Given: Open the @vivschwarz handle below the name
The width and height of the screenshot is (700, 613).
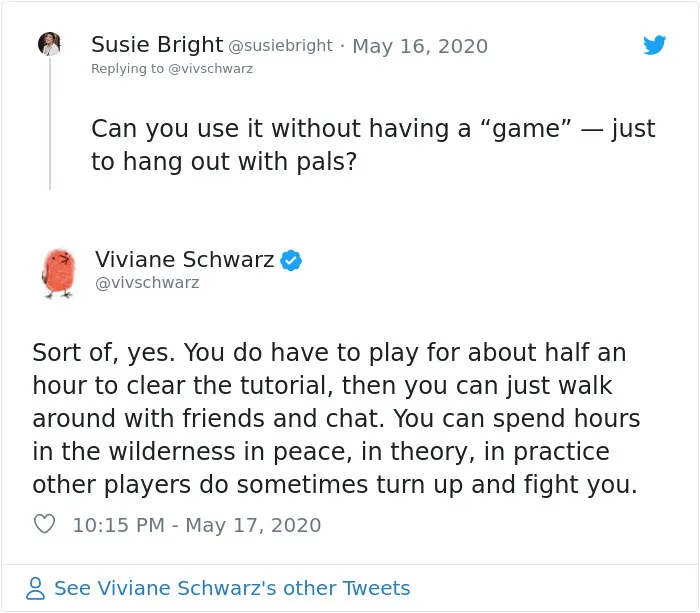Looking at the screenshot, I should pyautogui.click(x=147, y=283).
